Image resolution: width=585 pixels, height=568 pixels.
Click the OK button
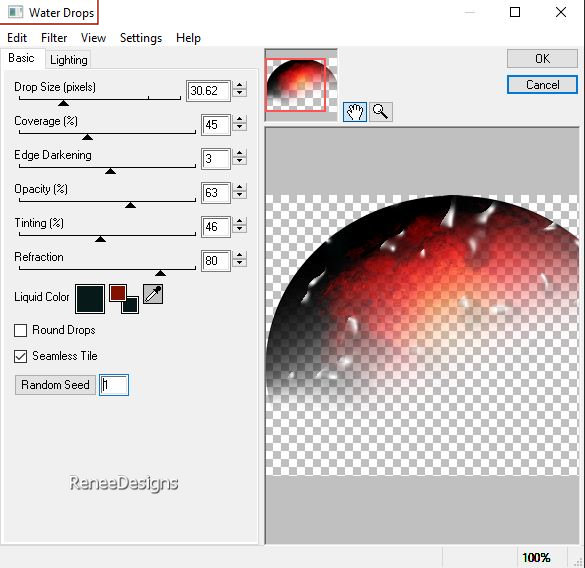coord(542,59)
